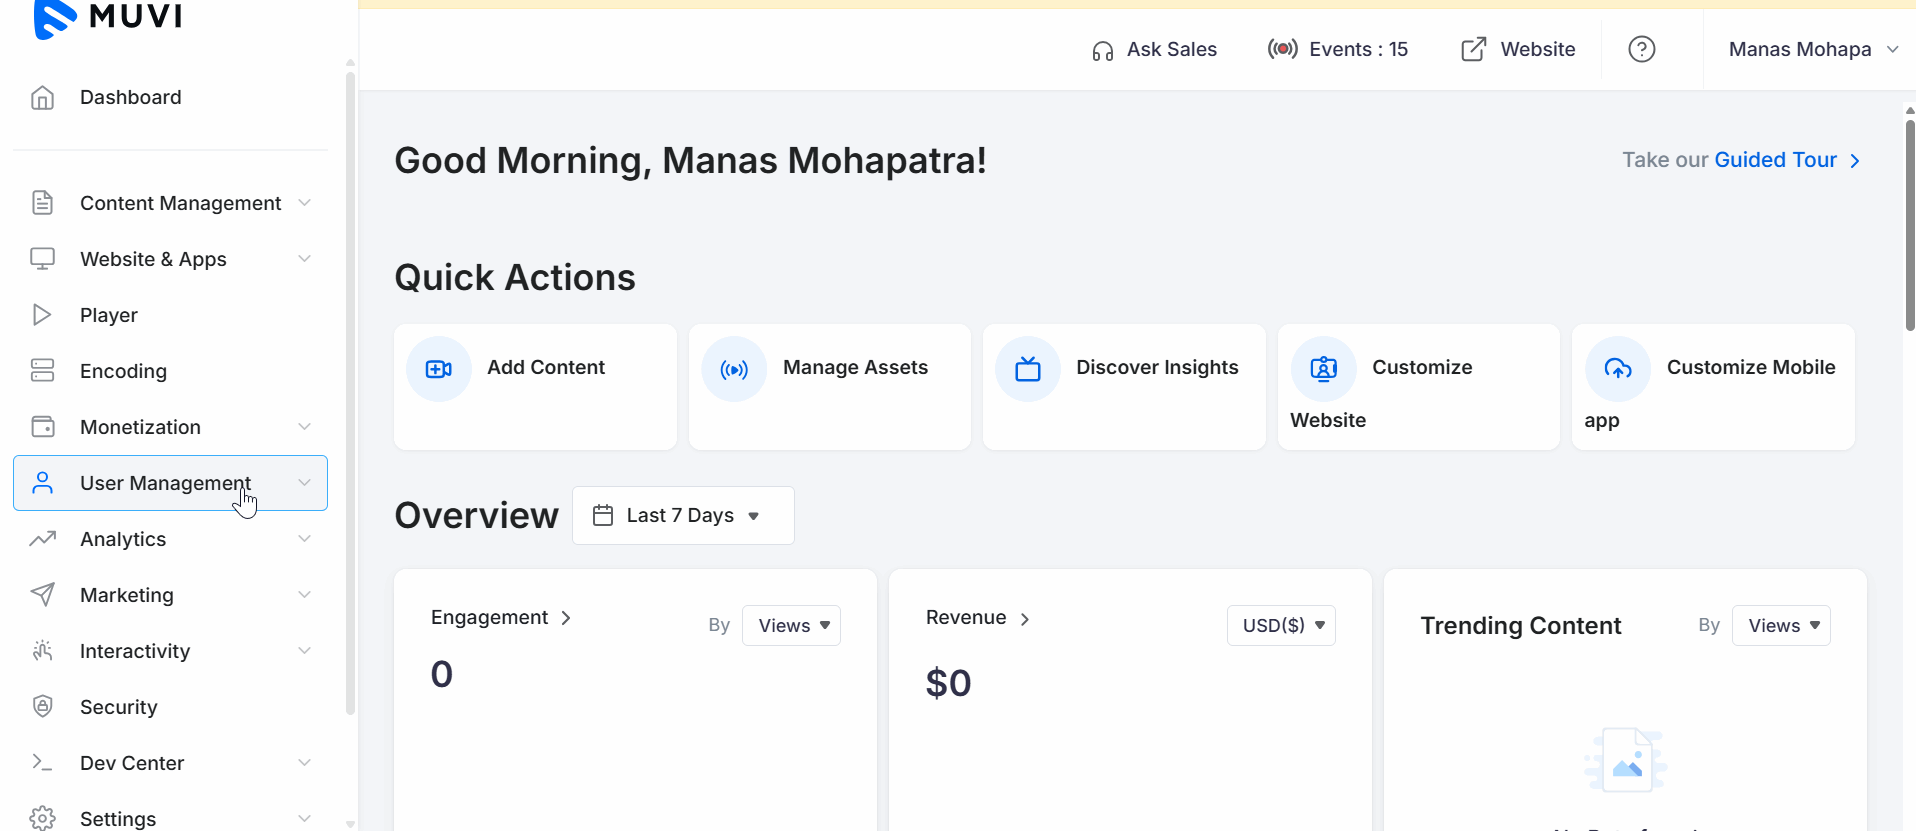Open the Guided Tour link
This screenshot has height=831, width=1916.
1775,160
